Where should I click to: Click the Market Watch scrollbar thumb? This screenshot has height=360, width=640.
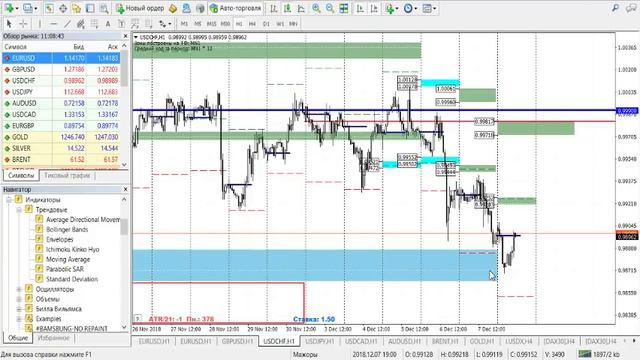coord(124,68)
